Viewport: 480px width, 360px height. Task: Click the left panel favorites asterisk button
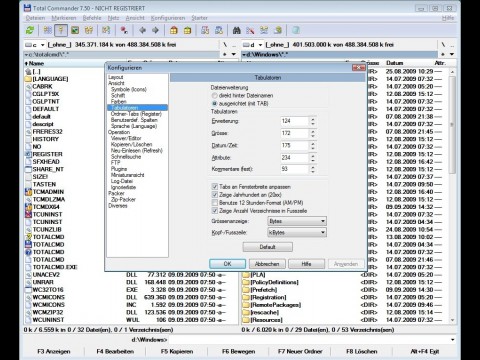[225, 54]
